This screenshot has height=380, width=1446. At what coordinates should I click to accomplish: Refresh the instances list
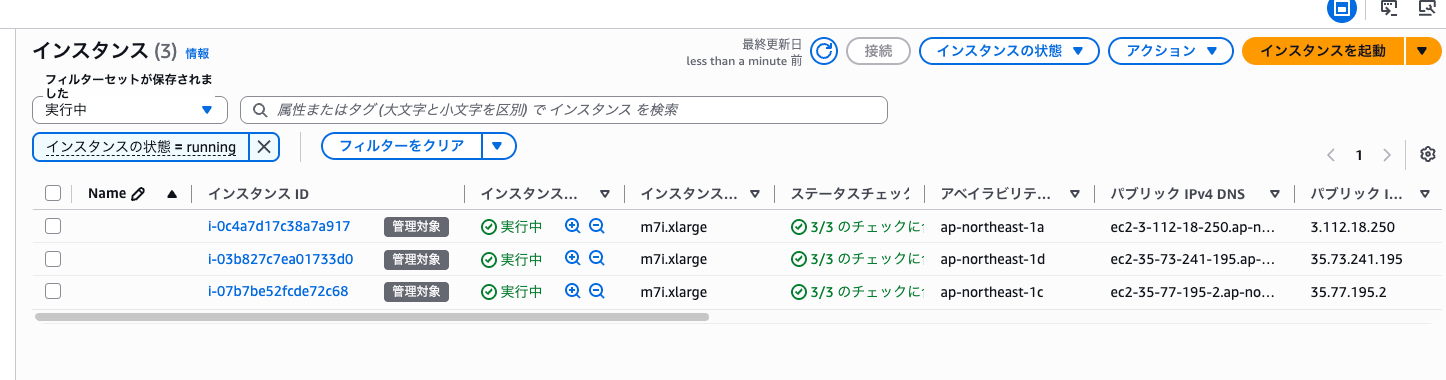[824, 51]
